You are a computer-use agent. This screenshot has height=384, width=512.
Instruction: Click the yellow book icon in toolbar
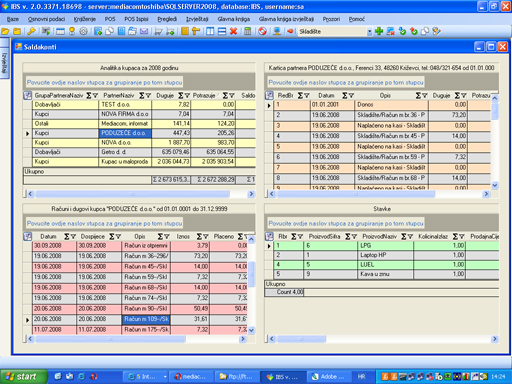tap(185, 31)
